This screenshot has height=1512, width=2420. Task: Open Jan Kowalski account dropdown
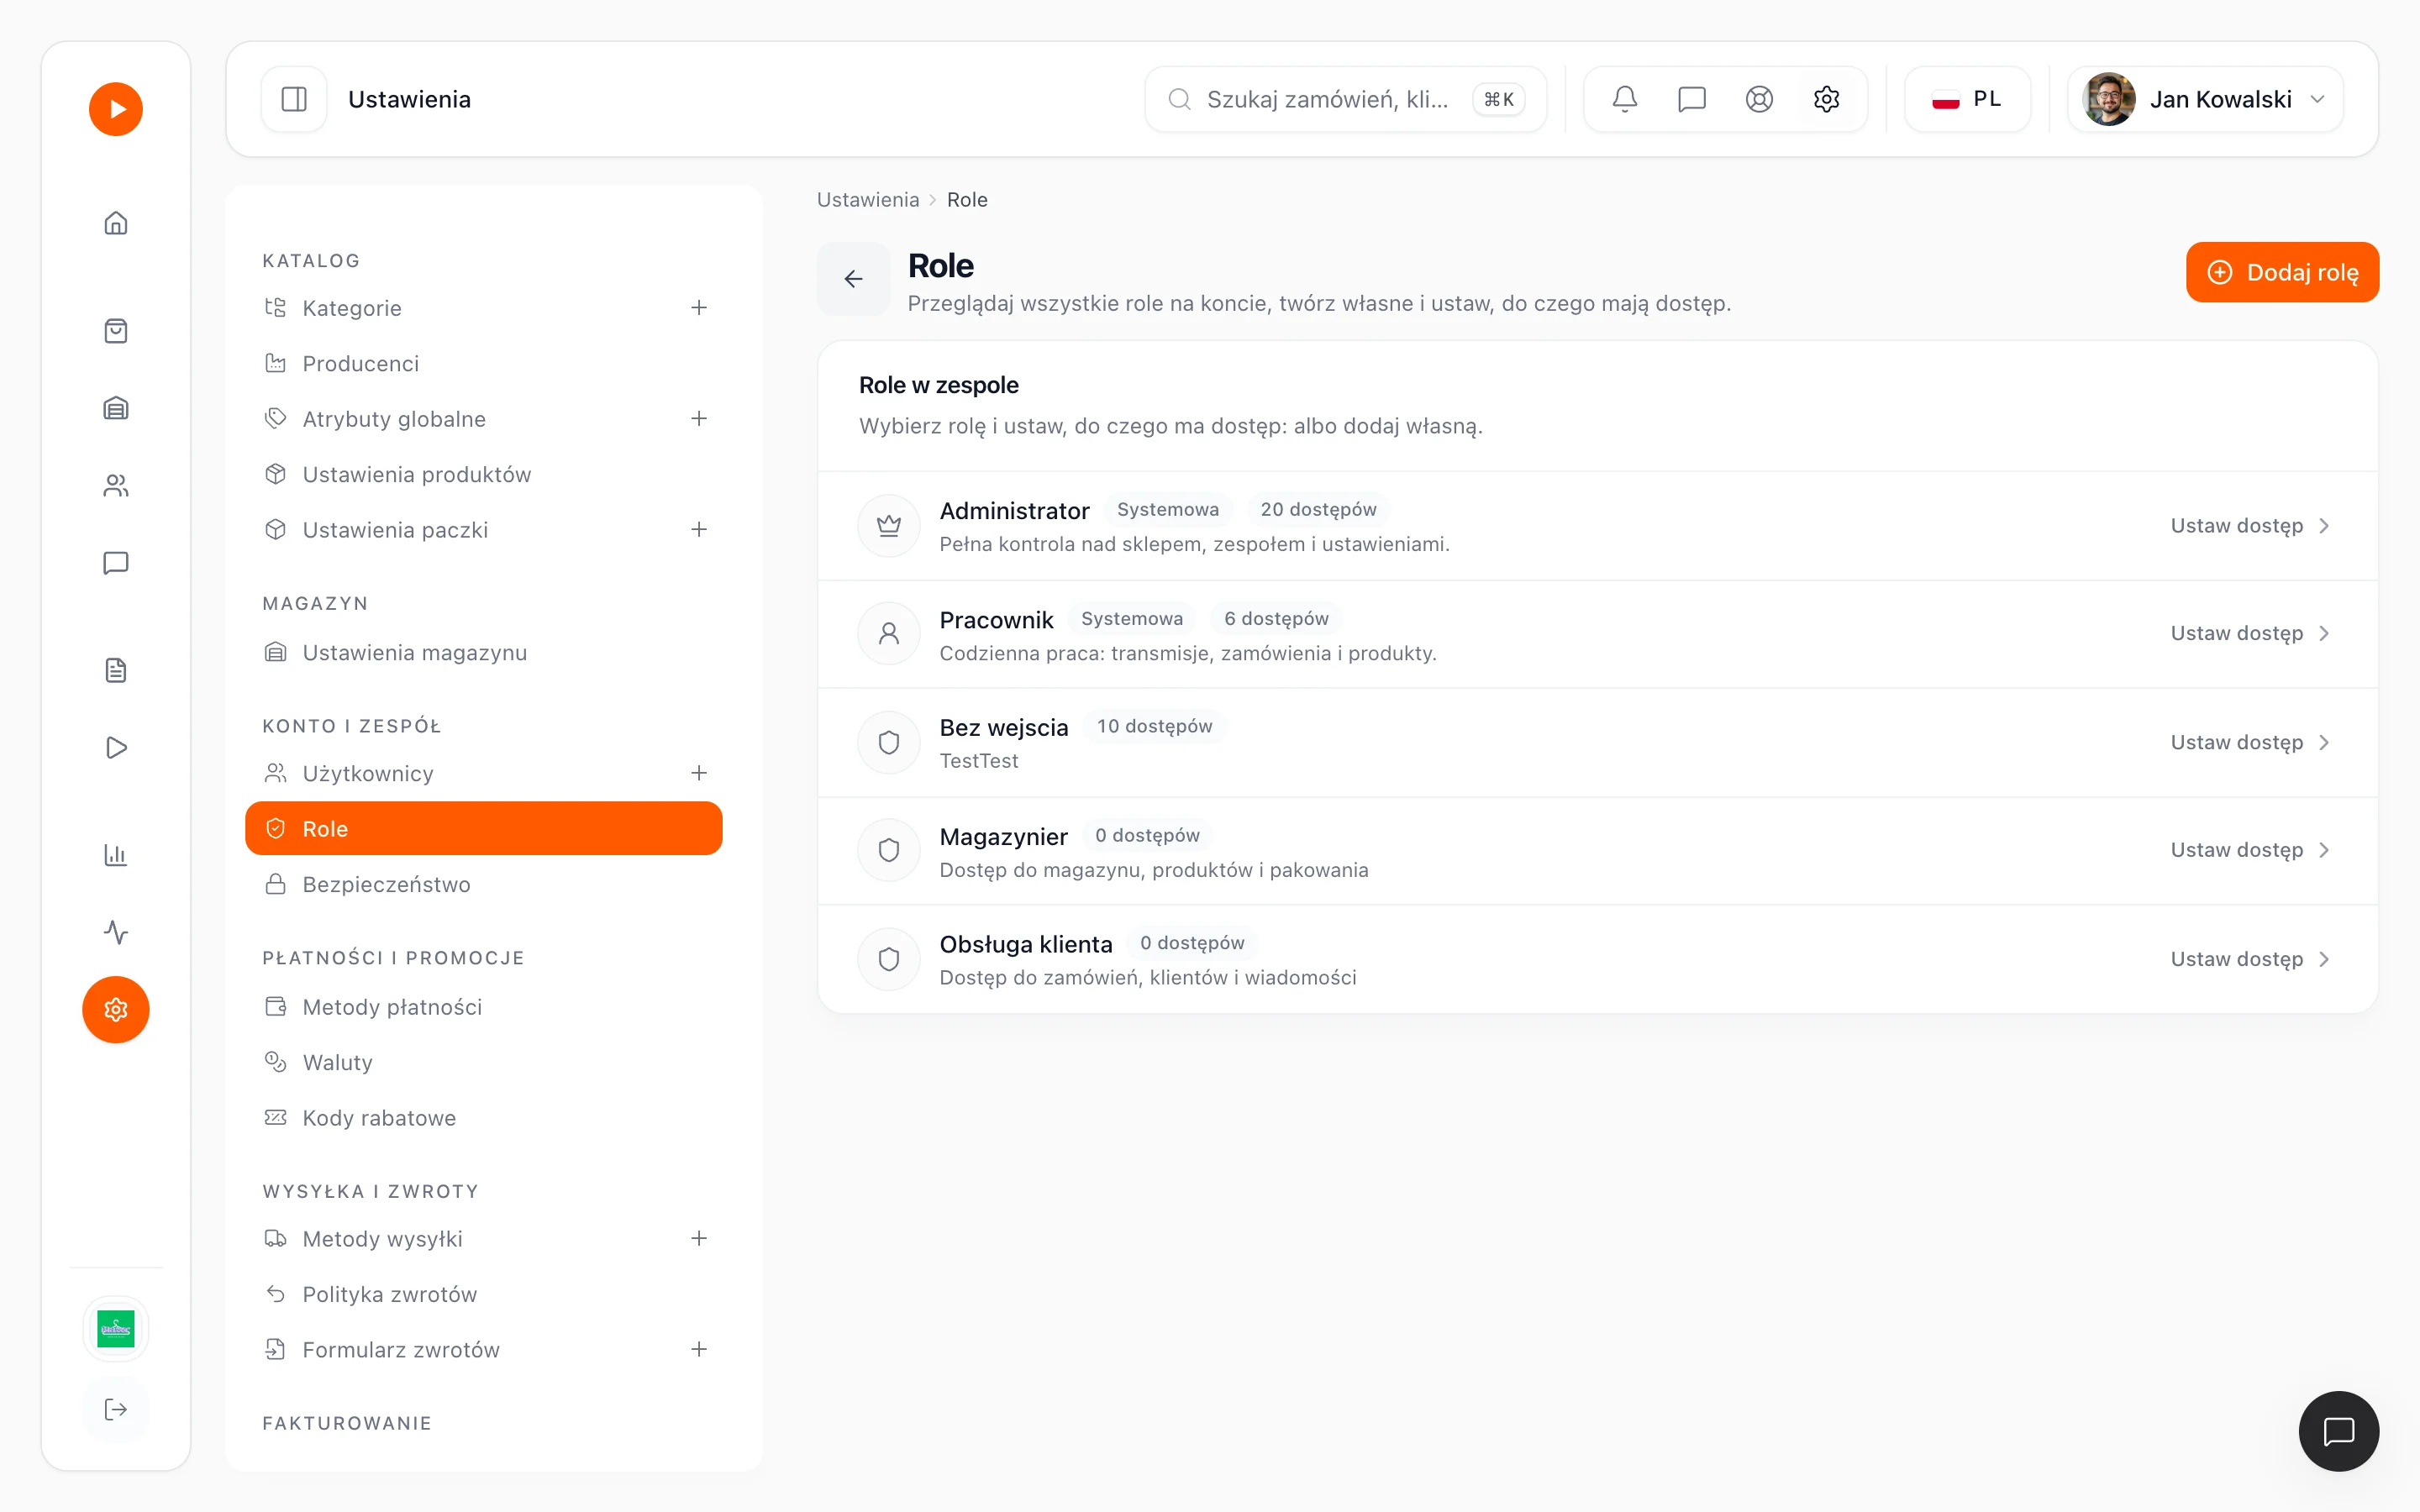click(2205, 99)
